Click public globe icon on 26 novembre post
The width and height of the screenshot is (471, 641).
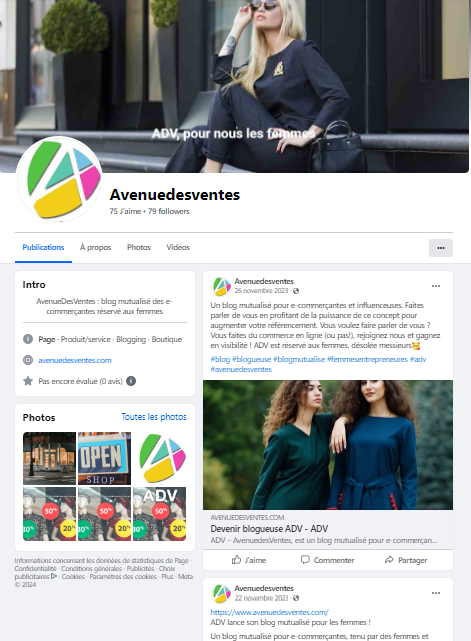(x=296, y=291)
